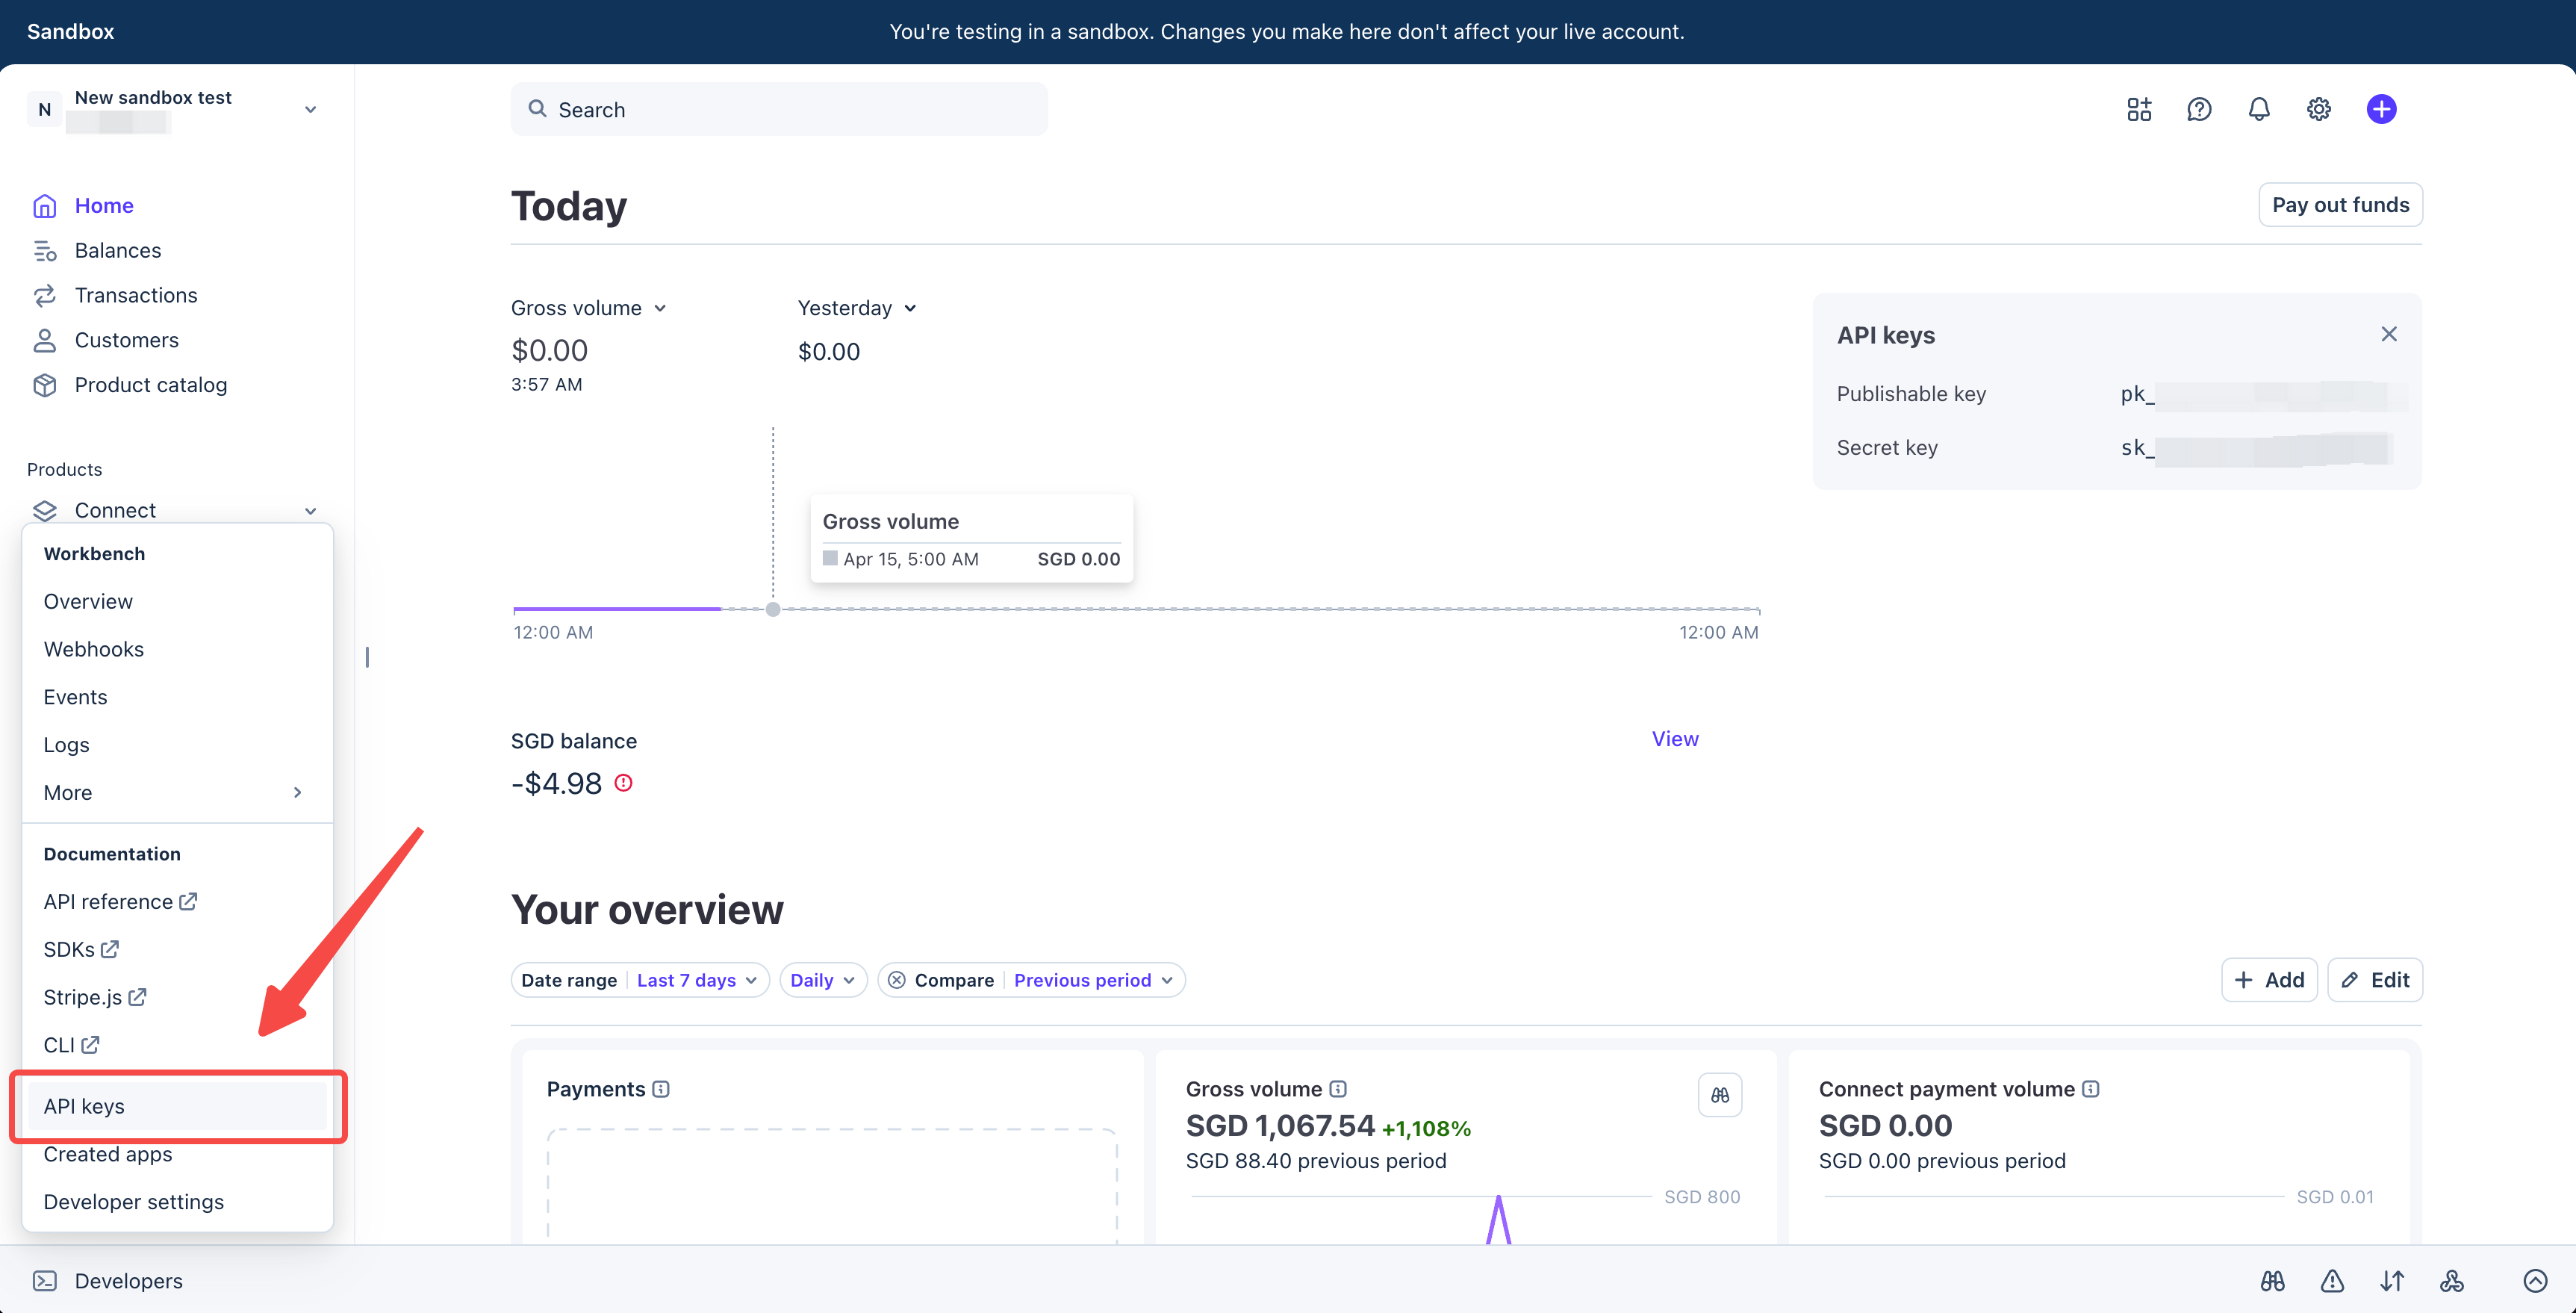Open Developer settings menu entry
2576x1313 pixels.
click(x=133, y=1202)
